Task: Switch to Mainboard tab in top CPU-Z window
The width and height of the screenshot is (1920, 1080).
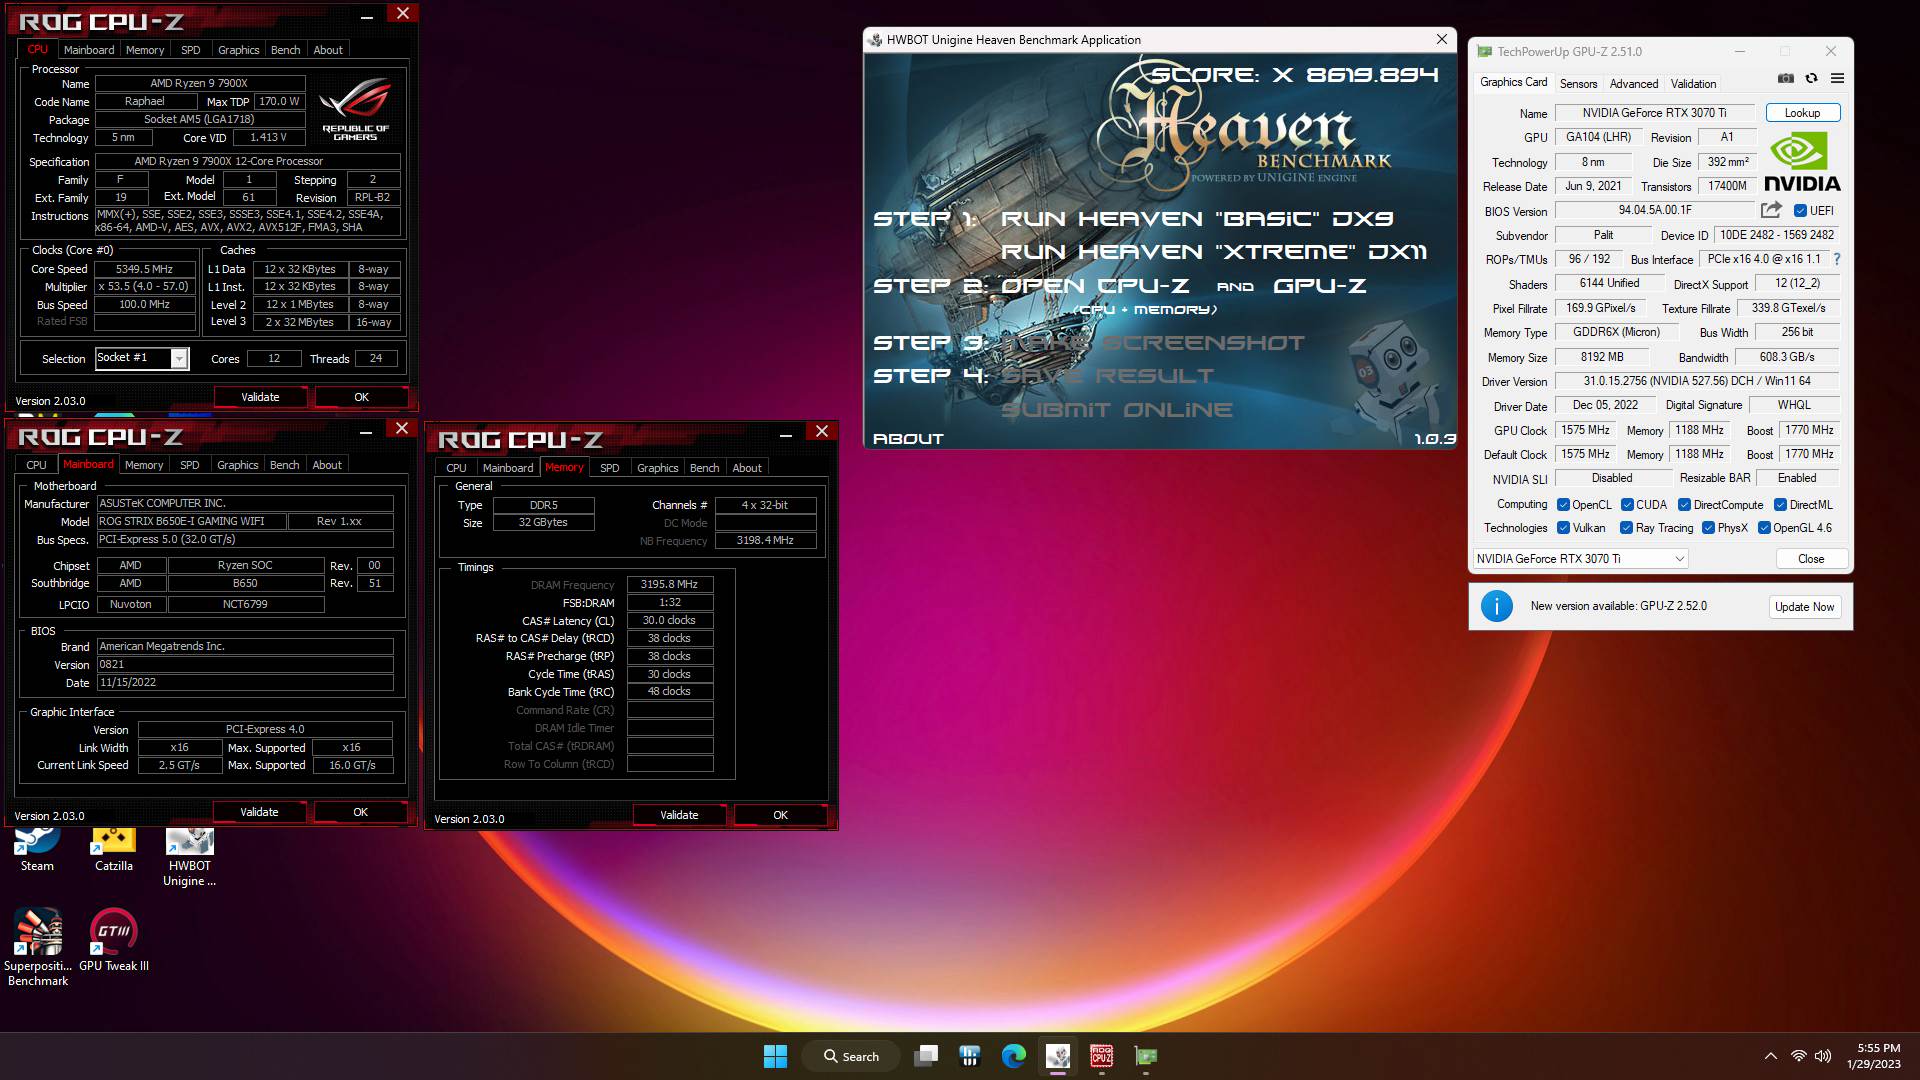Action: pyautogui.click(x=89, y=50)
